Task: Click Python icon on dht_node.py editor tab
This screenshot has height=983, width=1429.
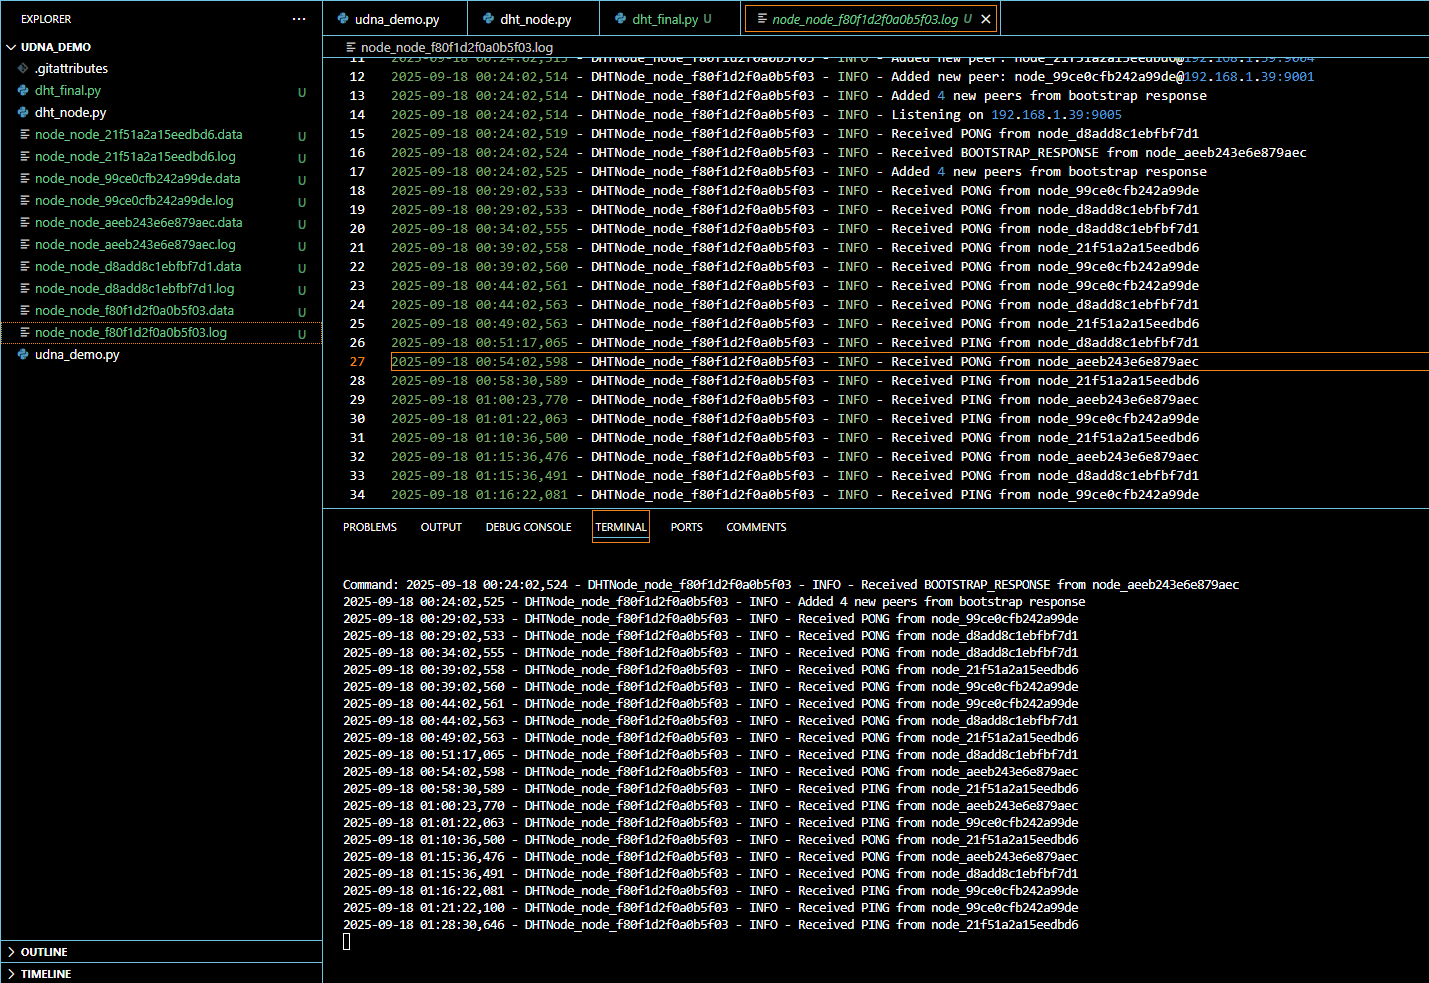Action: click(488, 19)
